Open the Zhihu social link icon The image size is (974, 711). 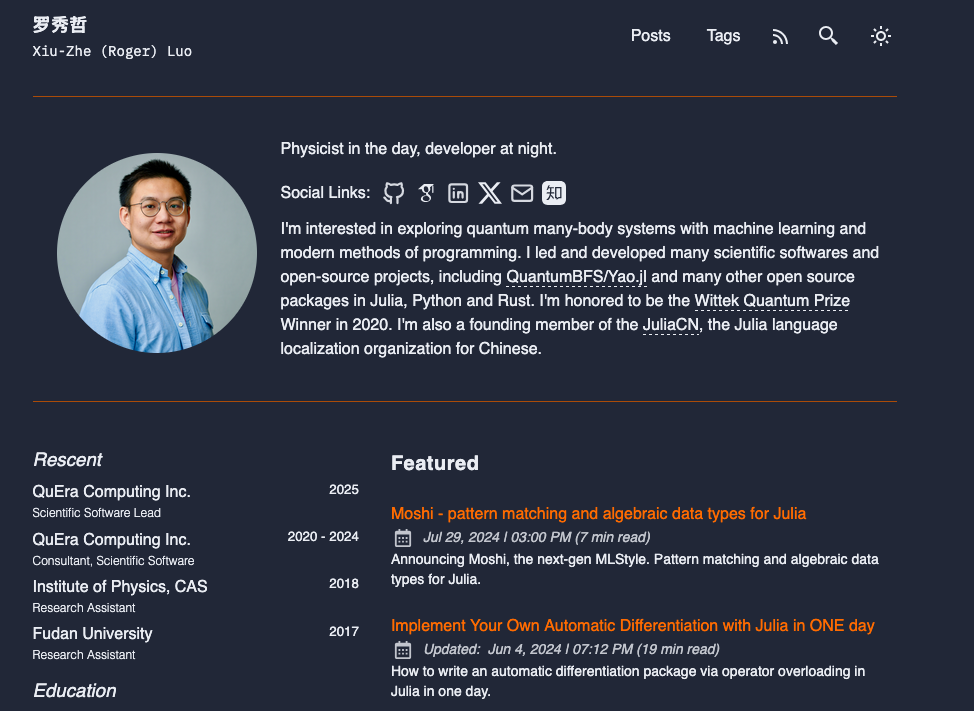click(x=554, y=193)
